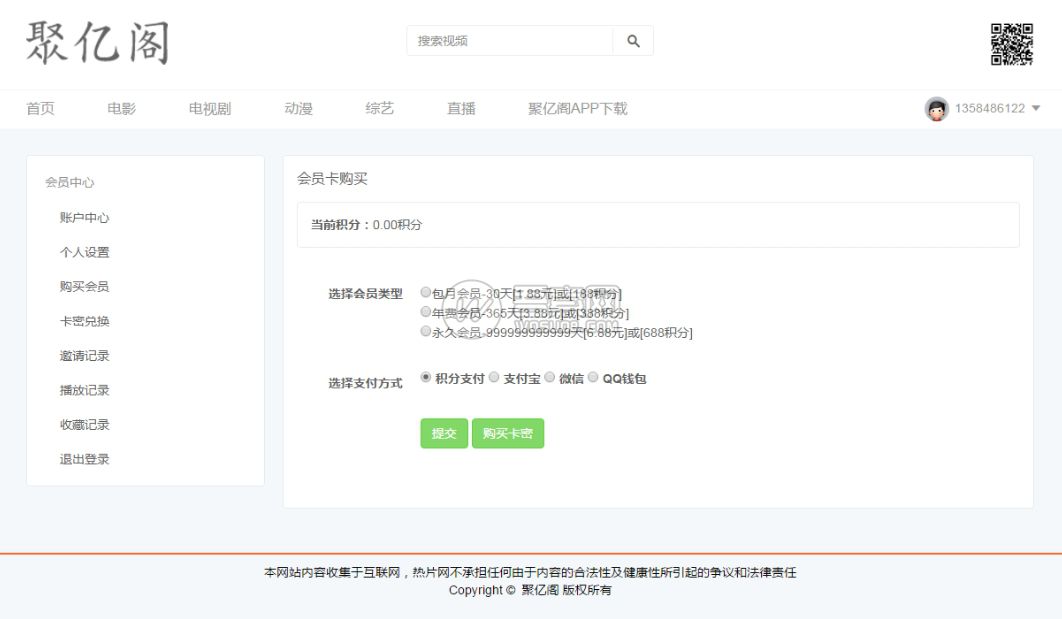
Task: Click the search magnifier icon
Action: pyautogui.click(x=634, y=41)
